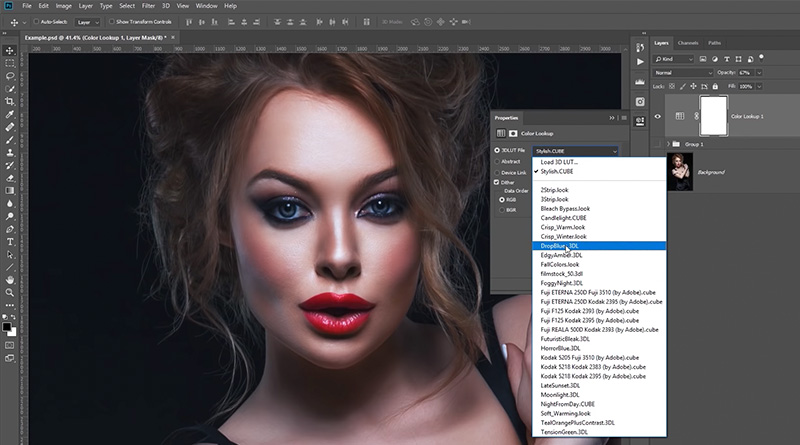800x445 pixels.
Task: Choose Load 3D LUT... from the list
Action: tap(560, 162)
